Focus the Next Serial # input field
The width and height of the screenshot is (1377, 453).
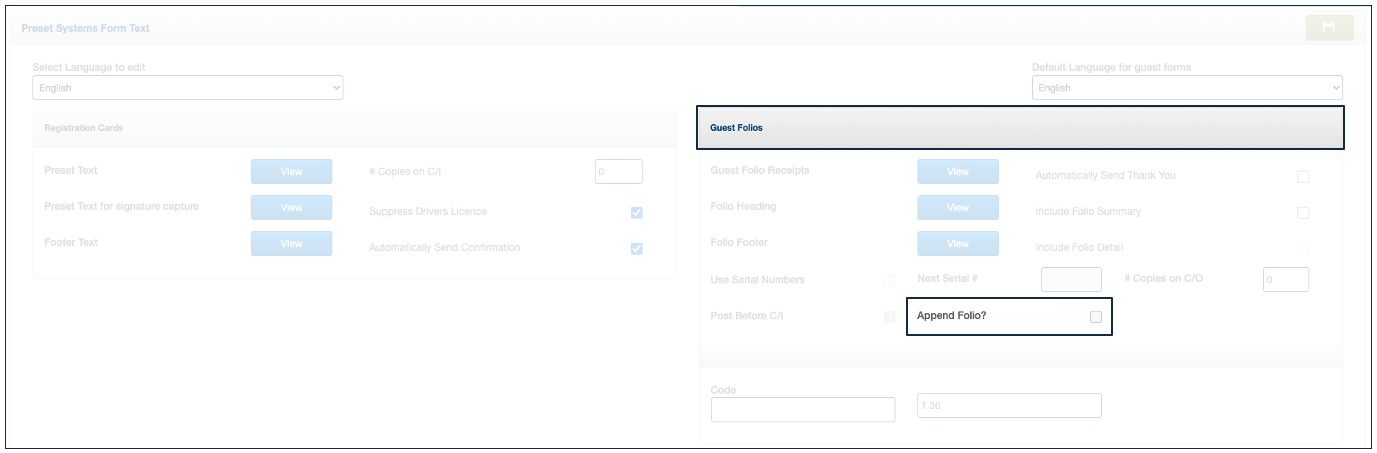pyautogui.click(x=1071, y=280)
